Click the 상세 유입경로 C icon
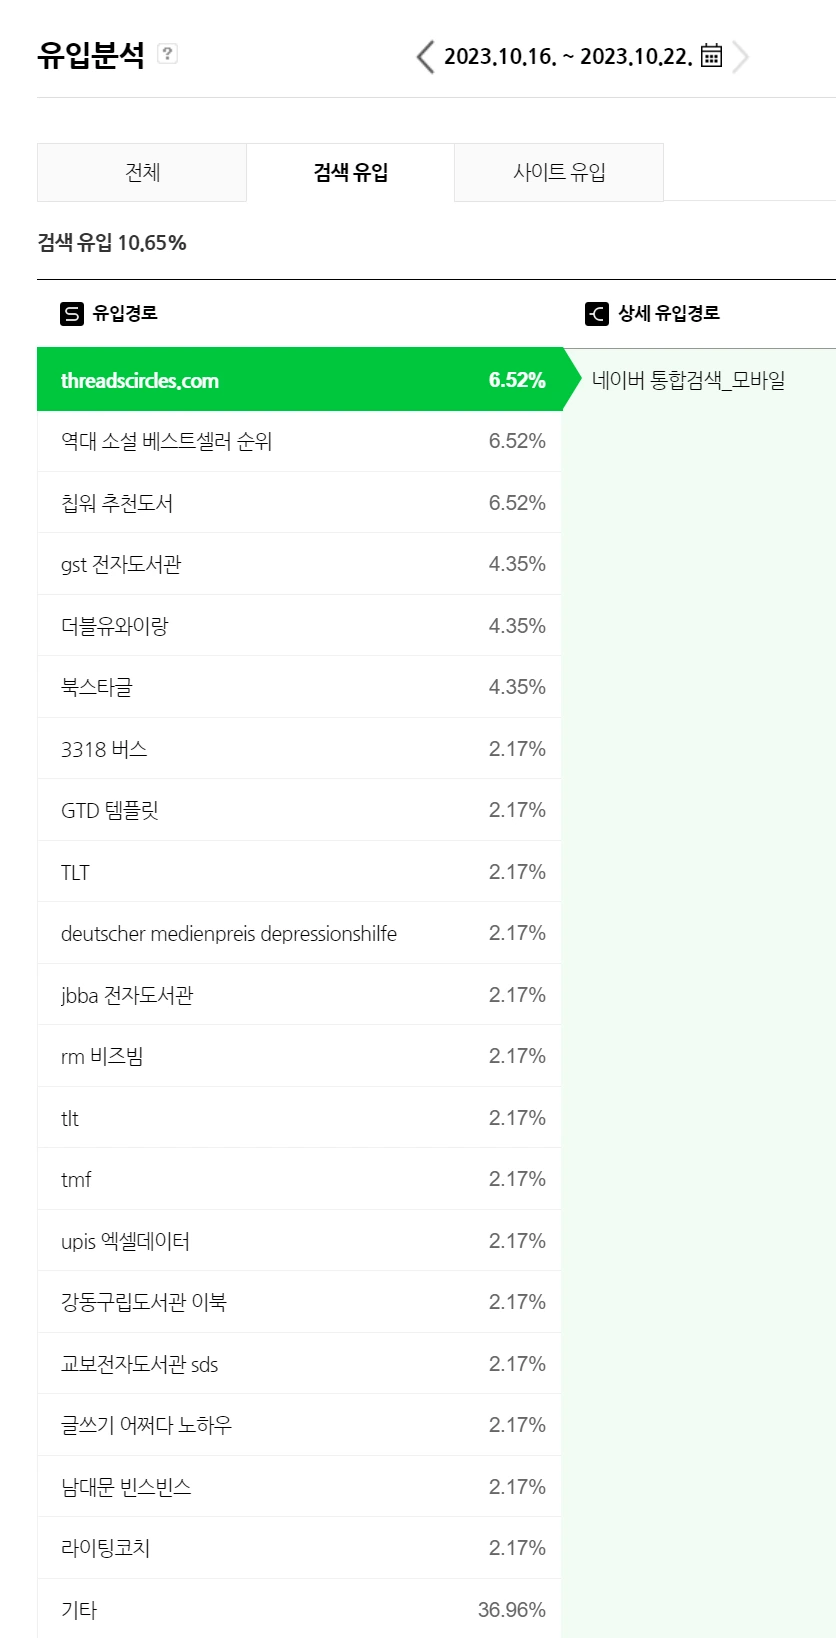Image resolution: width=836 pixels, height=1638 pixels. tap(596, 314)
